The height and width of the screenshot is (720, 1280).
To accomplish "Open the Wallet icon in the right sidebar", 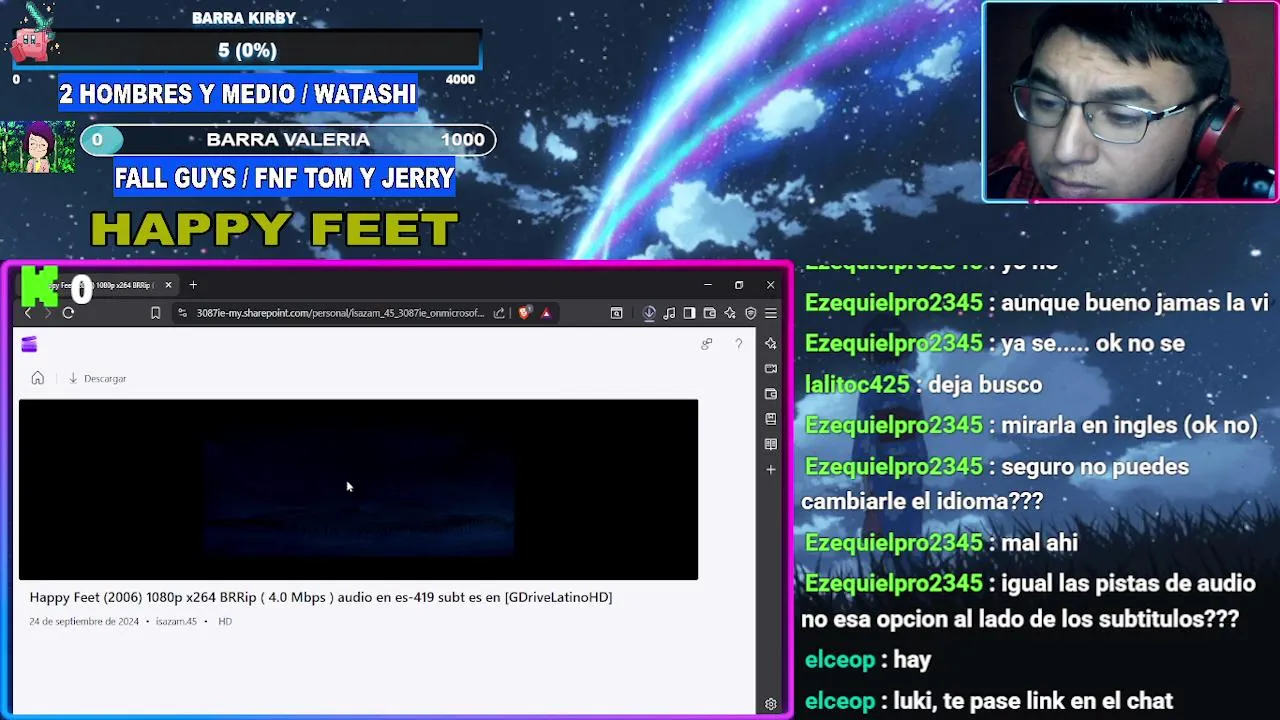I will click(770, 394).
